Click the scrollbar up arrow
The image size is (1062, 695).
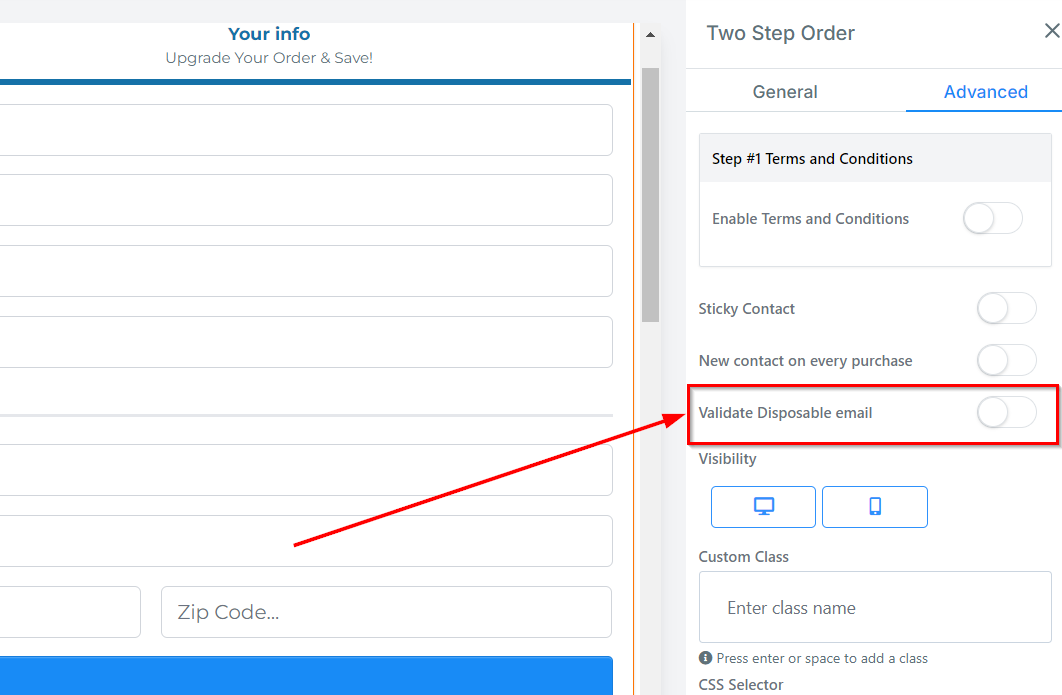coord(650,35)
